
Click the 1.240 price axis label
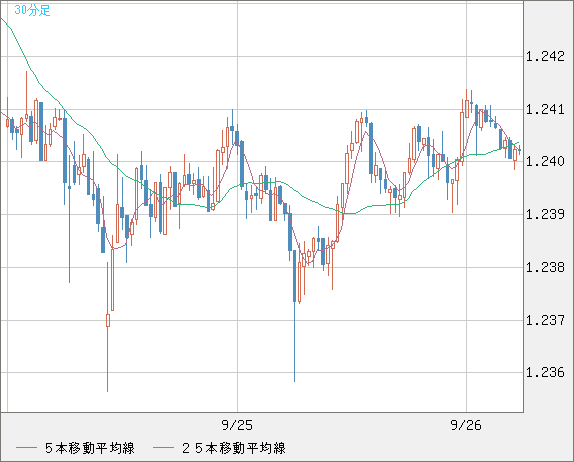coord(545,161)
